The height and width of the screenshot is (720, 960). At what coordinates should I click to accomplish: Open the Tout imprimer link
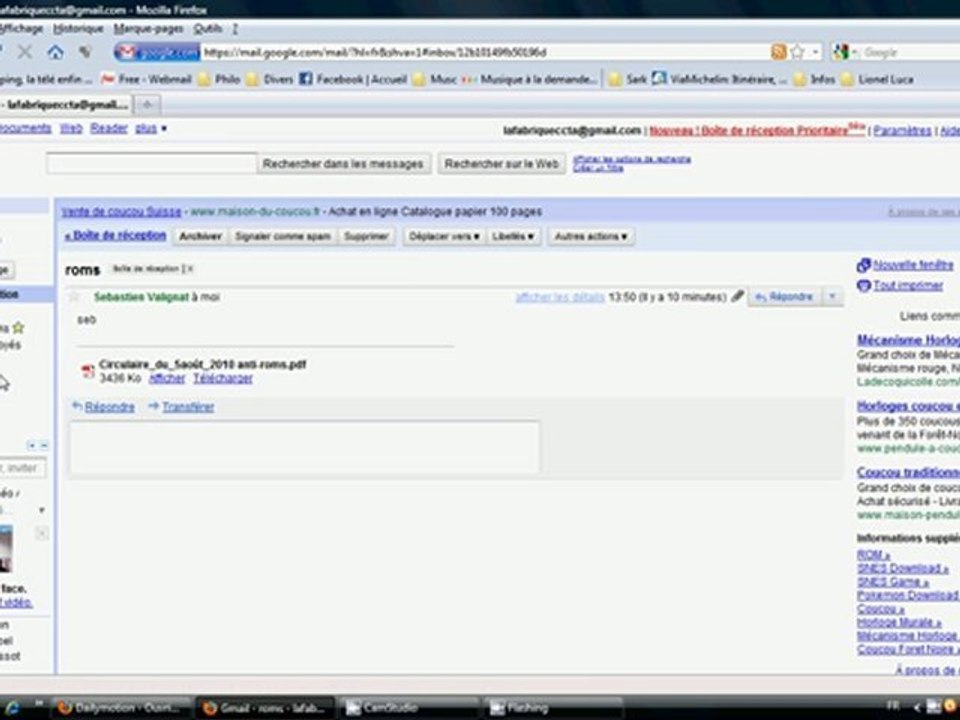click(908, 286)
